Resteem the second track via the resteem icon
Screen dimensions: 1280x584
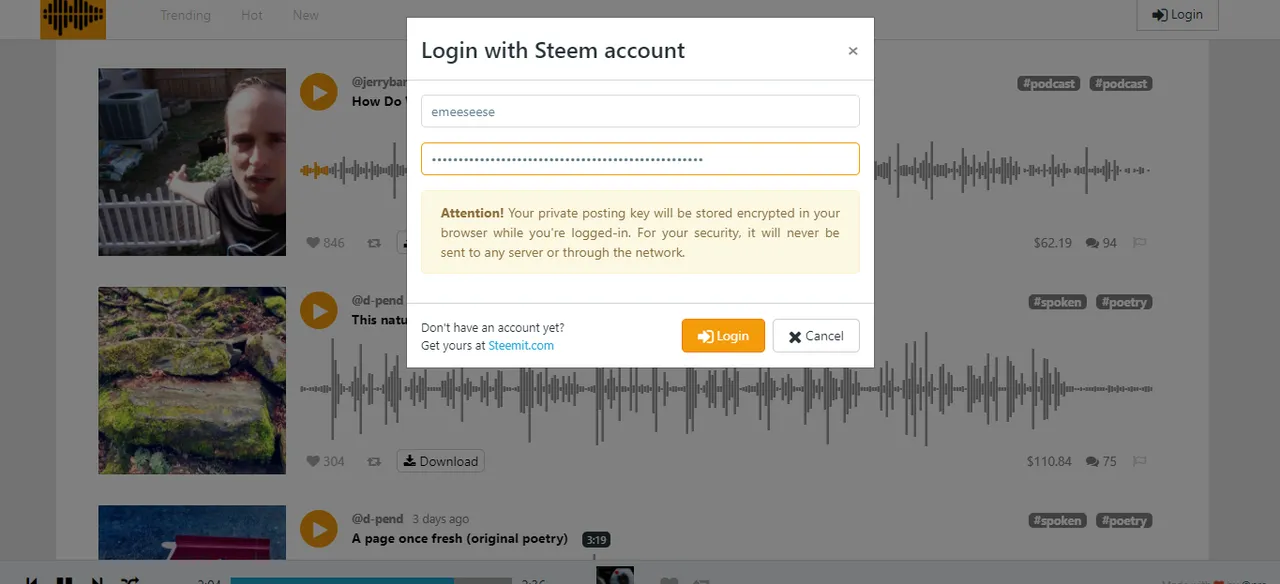click(x=374, y=461)
